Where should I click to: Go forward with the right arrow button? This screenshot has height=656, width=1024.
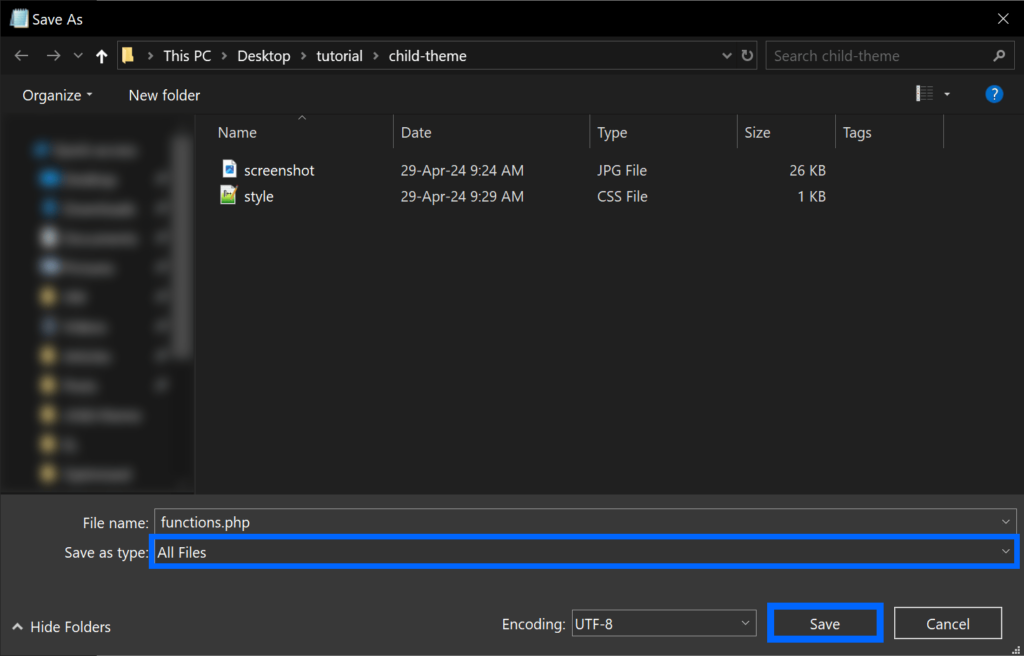tap(53, 56)
